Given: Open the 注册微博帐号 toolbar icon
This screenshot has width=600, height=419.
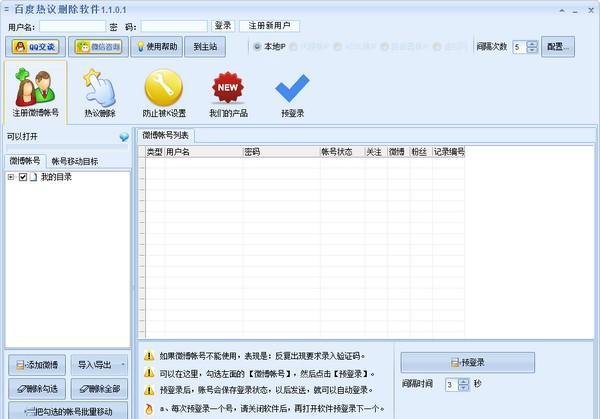Looking at the screenshot, I should (x=35, y=92).
